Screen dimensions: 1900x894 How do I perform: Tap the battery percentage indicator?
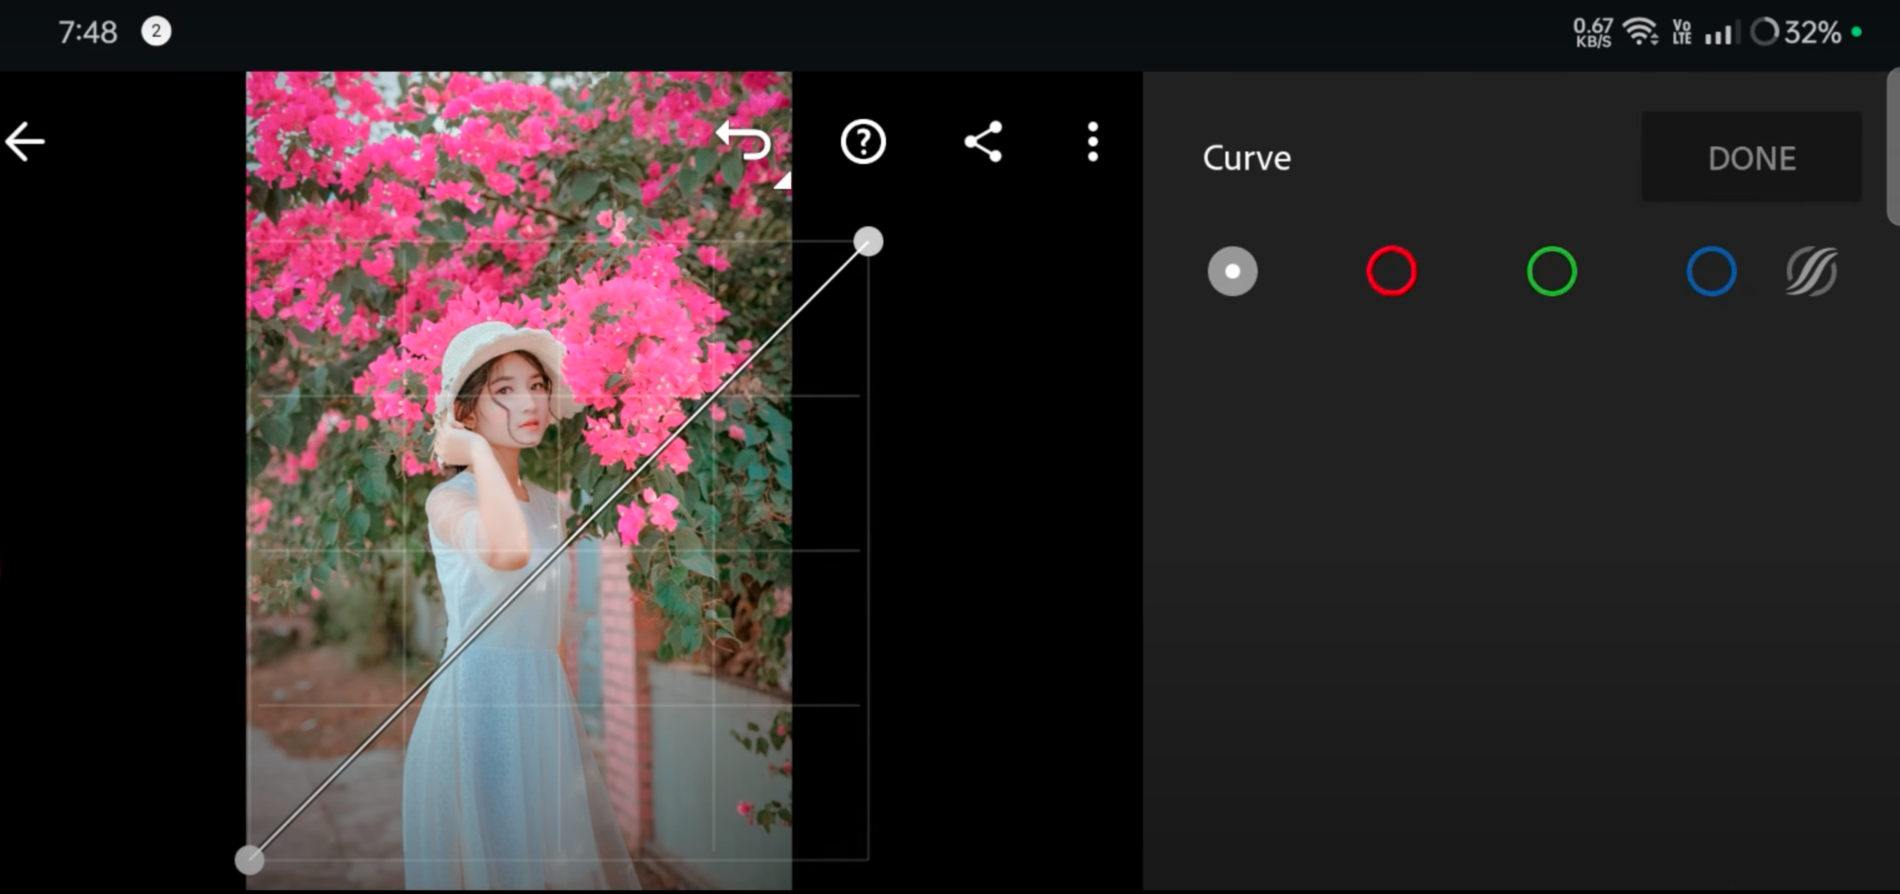tap(1811, 32)
